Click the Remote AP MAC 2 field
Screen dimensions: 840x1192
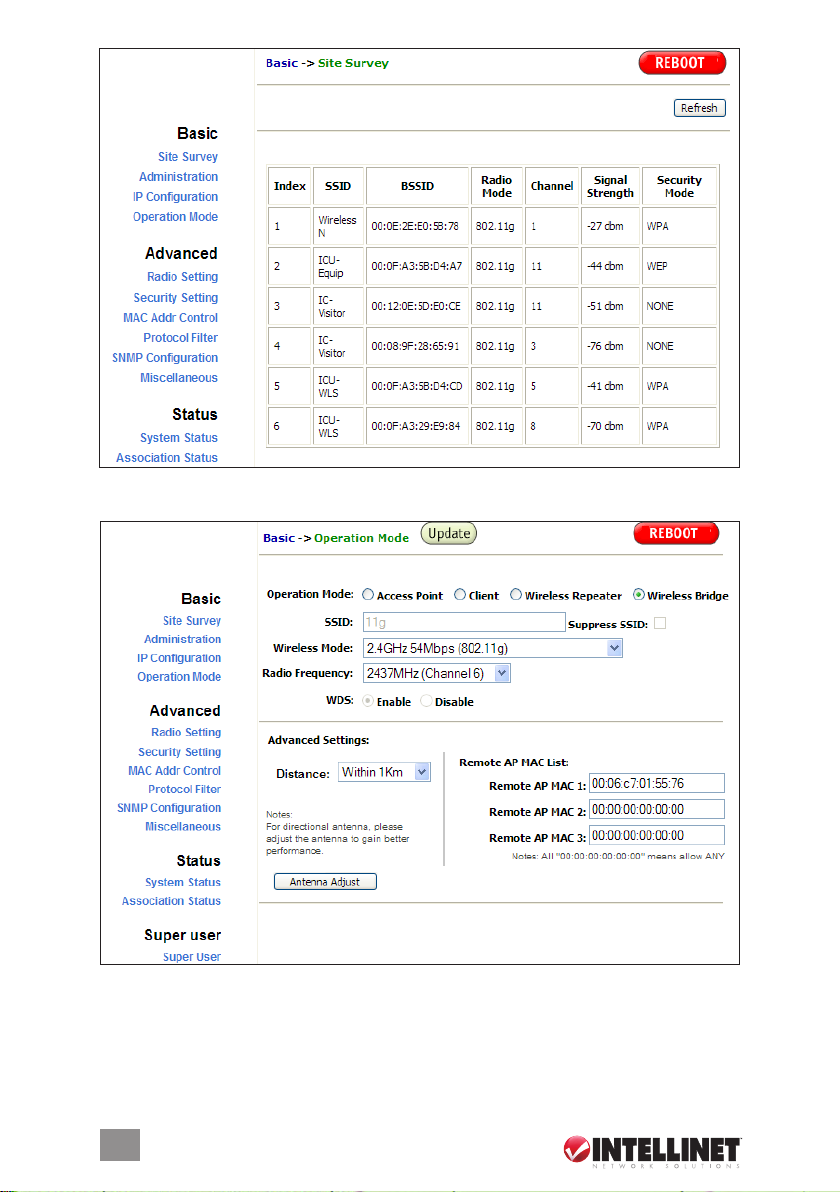[657, 810]
